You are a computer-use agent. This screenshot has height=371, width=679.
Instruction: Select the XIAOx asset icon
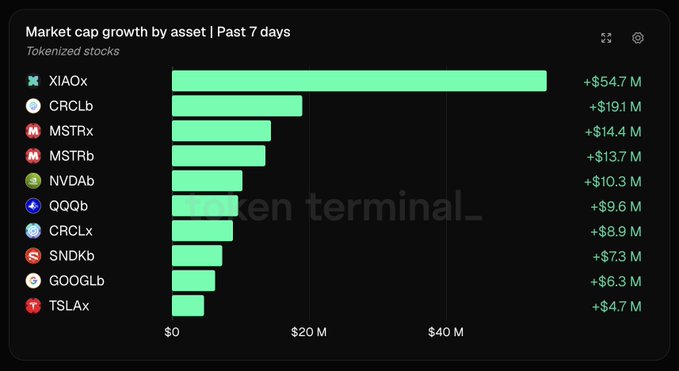pyautogui.click(x=33, y=81)
